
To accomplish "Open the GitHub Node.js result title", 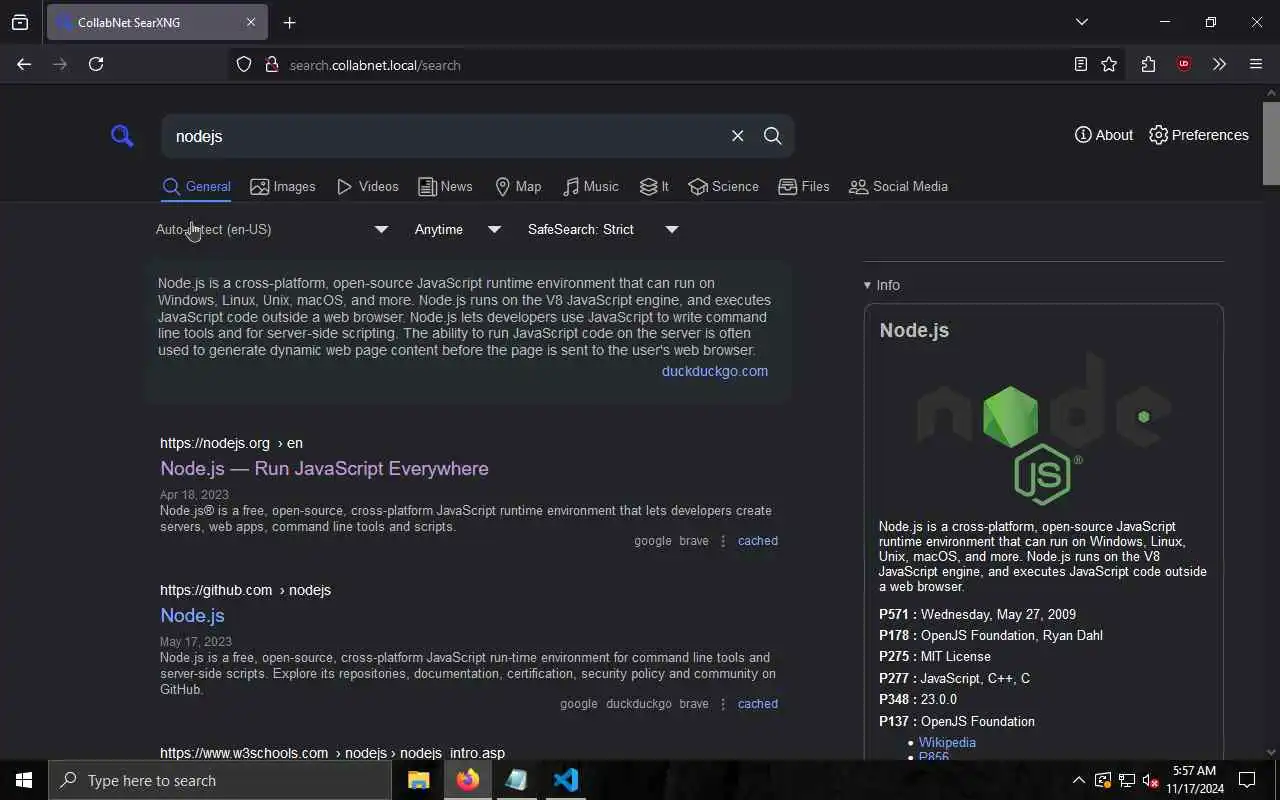I will pos(192,615).
